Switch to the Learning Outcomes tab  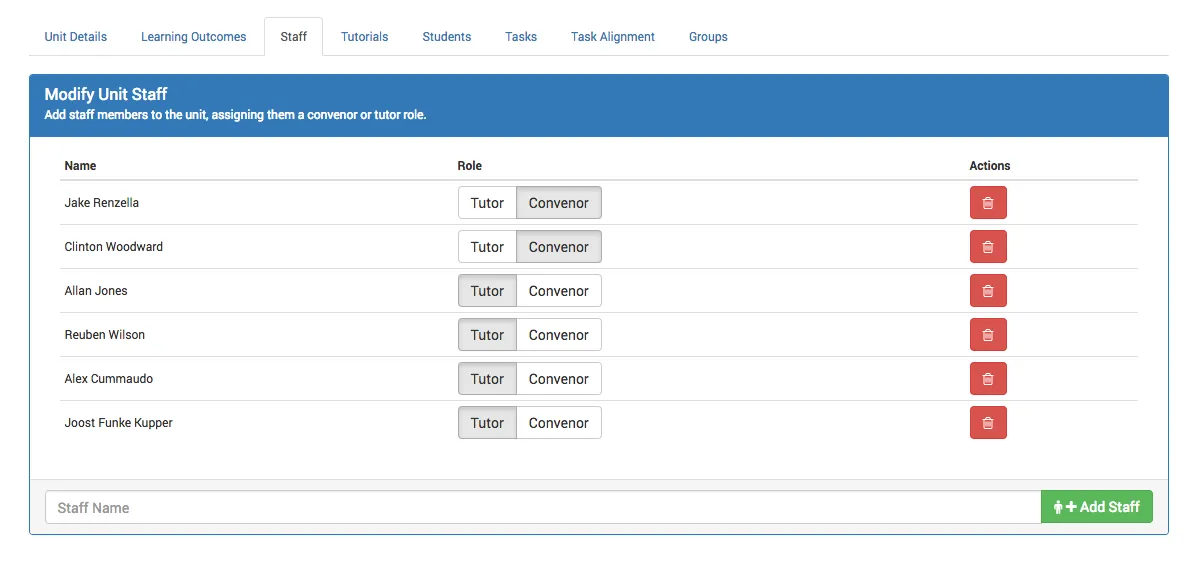click(193, 37)
